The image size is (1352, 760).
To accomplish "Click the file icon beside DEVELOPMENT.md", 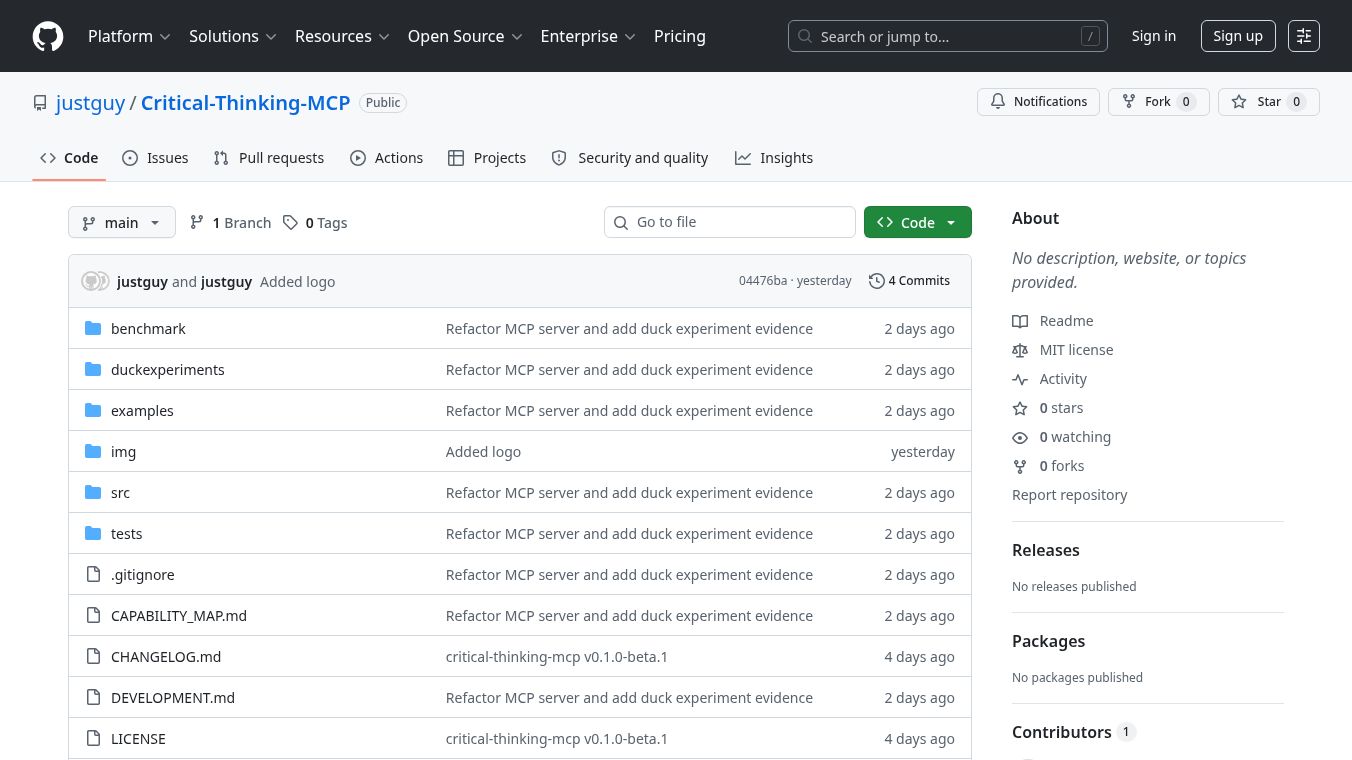I will point(93,697).
